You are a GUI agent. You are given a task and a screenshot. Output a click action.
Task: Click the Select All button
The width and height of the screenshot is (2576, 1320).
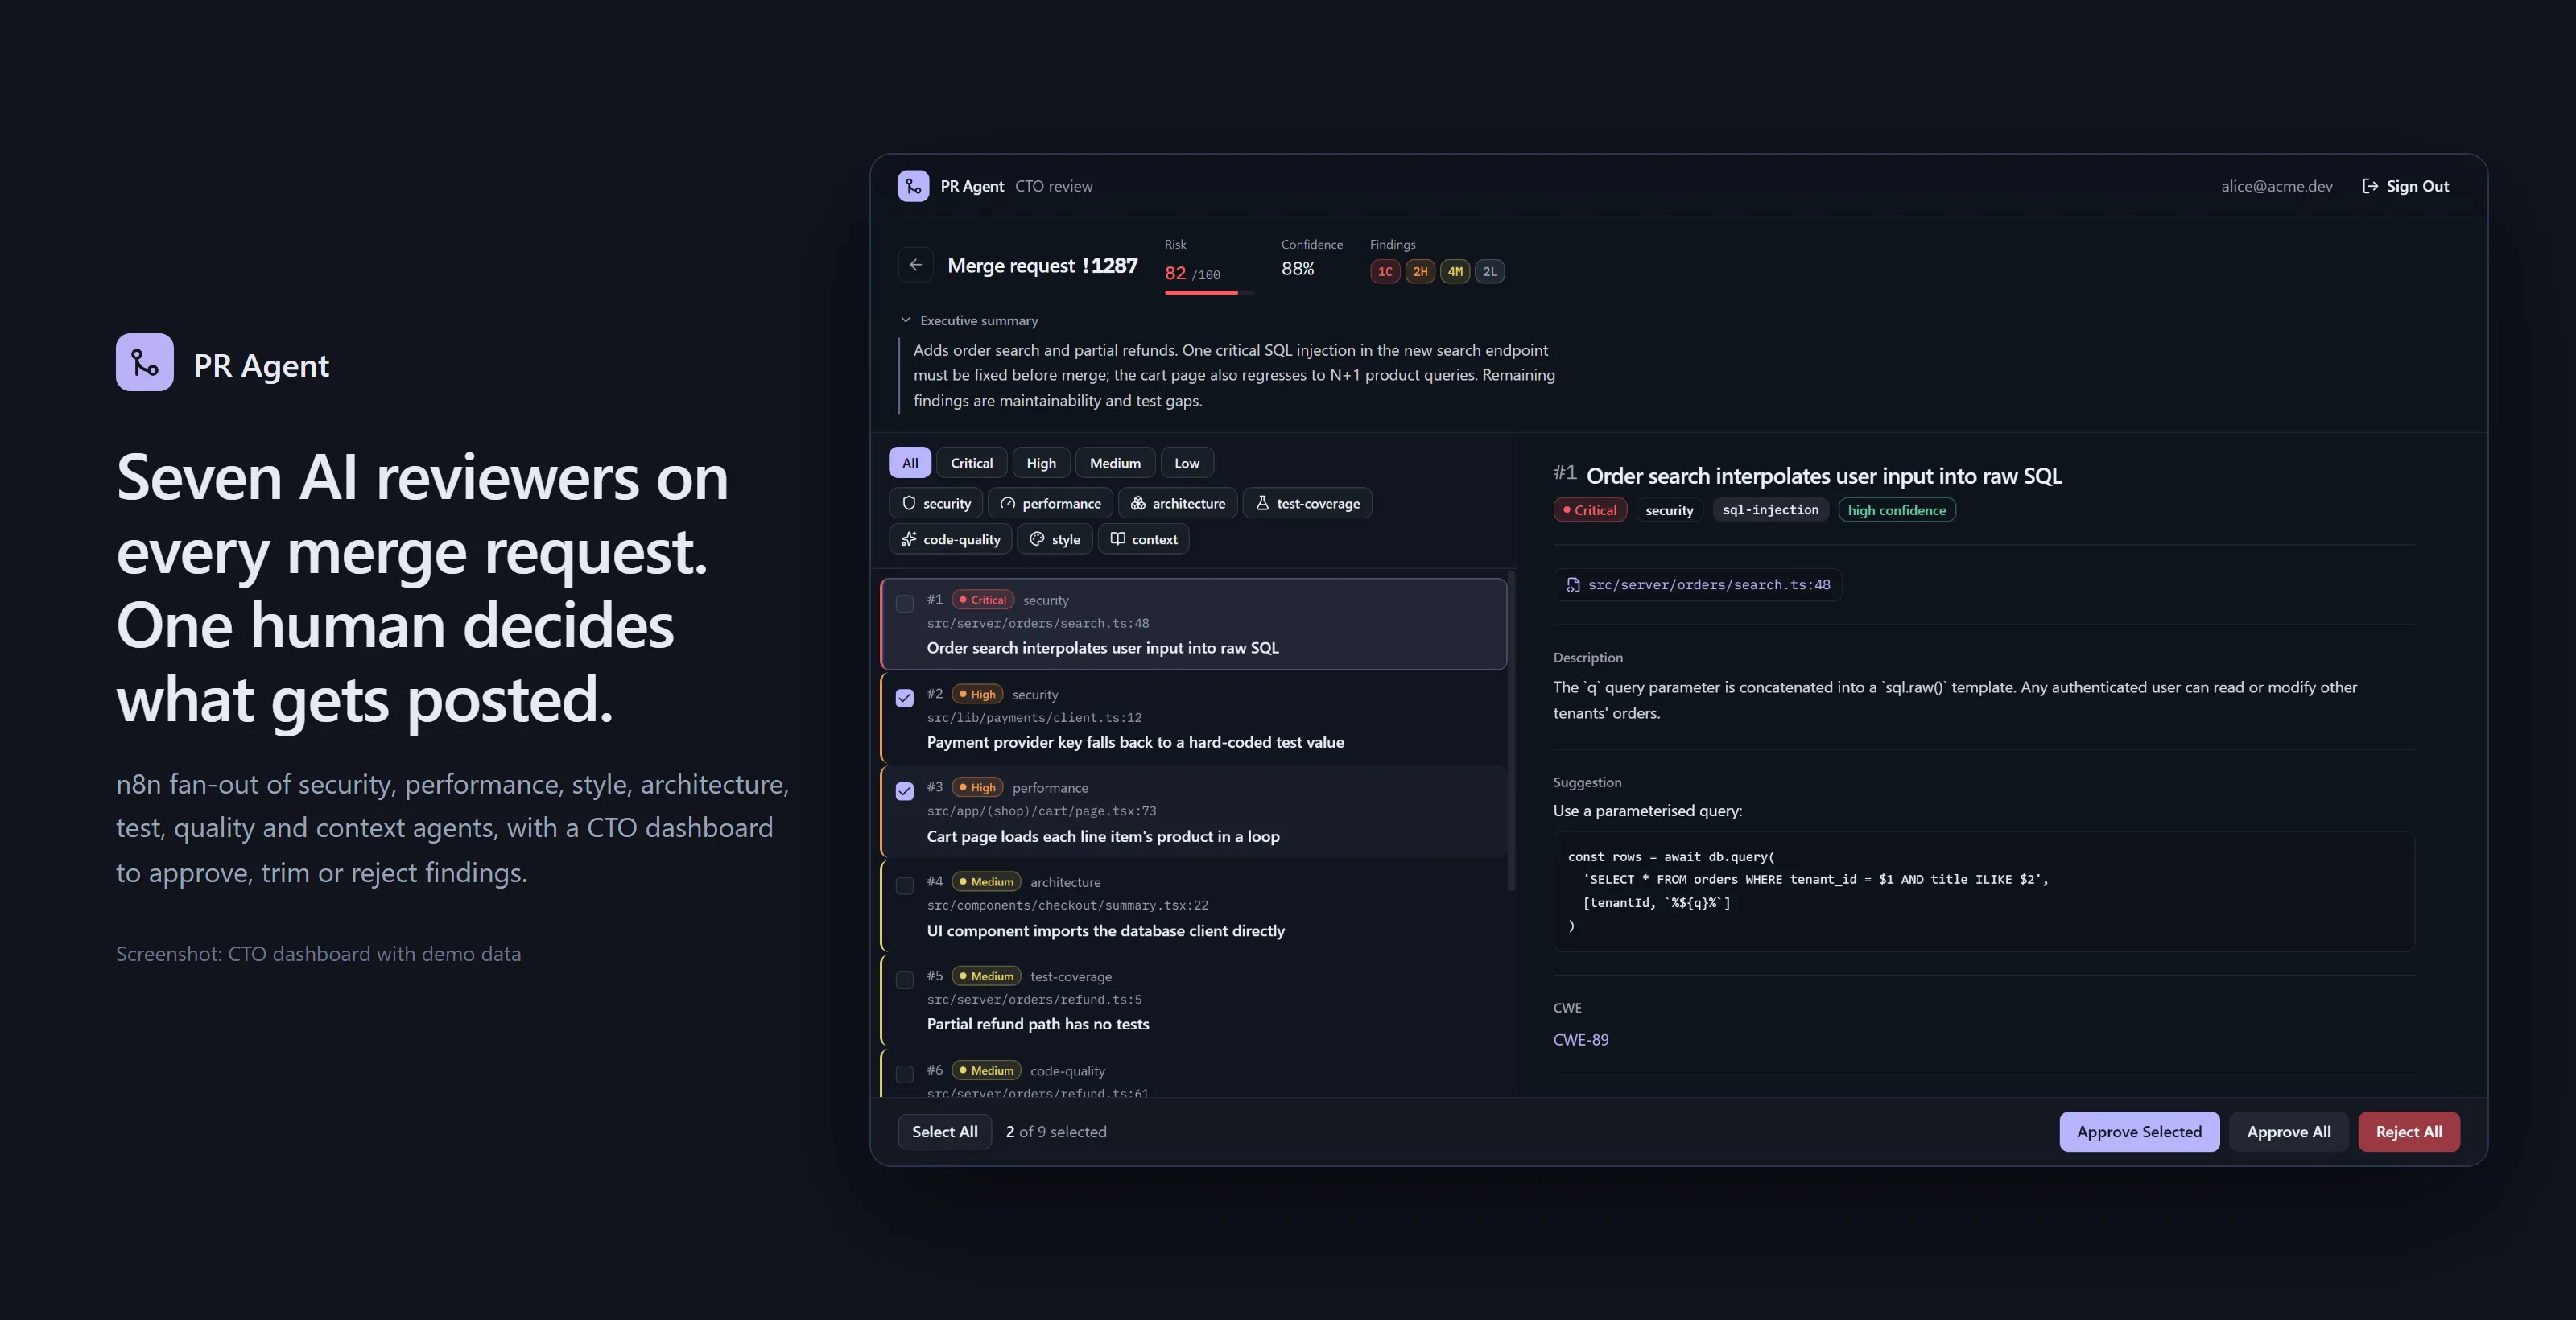[x=945, y=1131]
